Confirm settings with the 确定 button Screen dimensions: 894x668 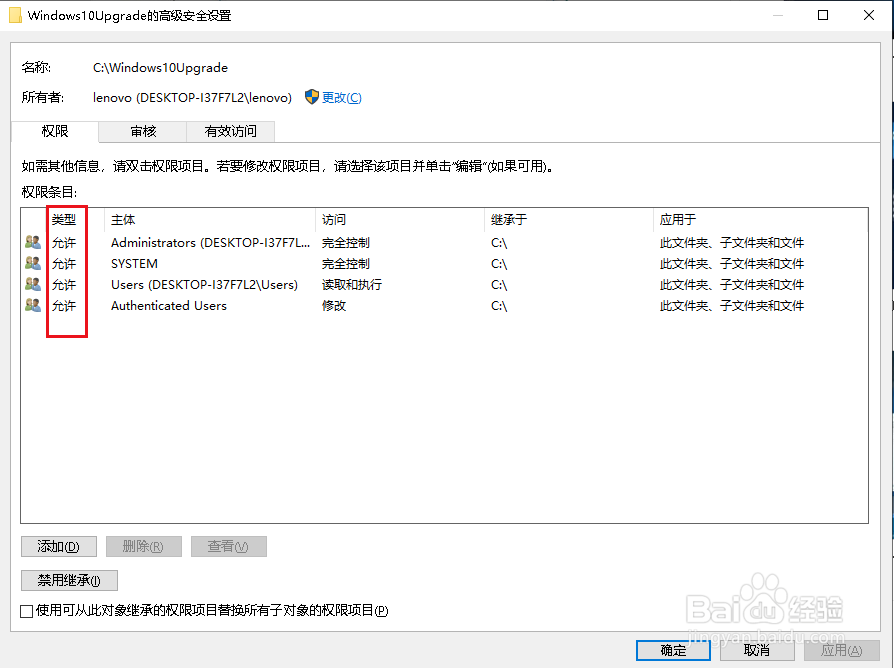pyautogui.click(x=672, y=650)
